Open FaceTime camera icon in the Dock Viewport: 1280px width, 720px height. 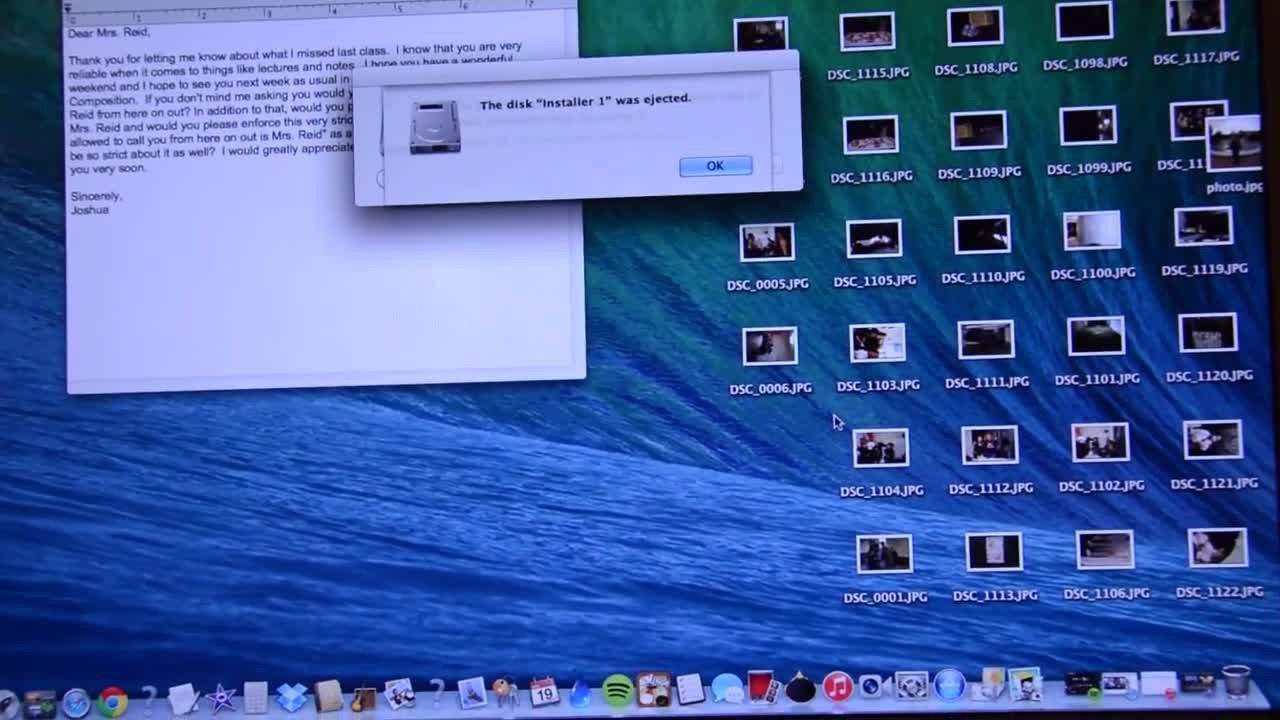(870, 686)
